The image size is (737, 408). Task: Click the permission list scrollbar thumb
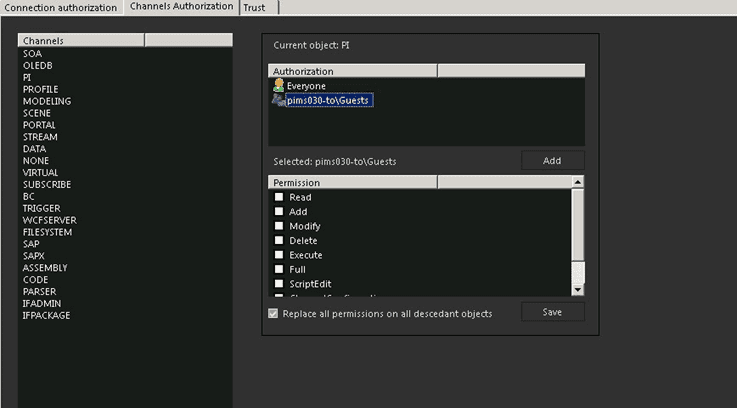coord(578,225)
